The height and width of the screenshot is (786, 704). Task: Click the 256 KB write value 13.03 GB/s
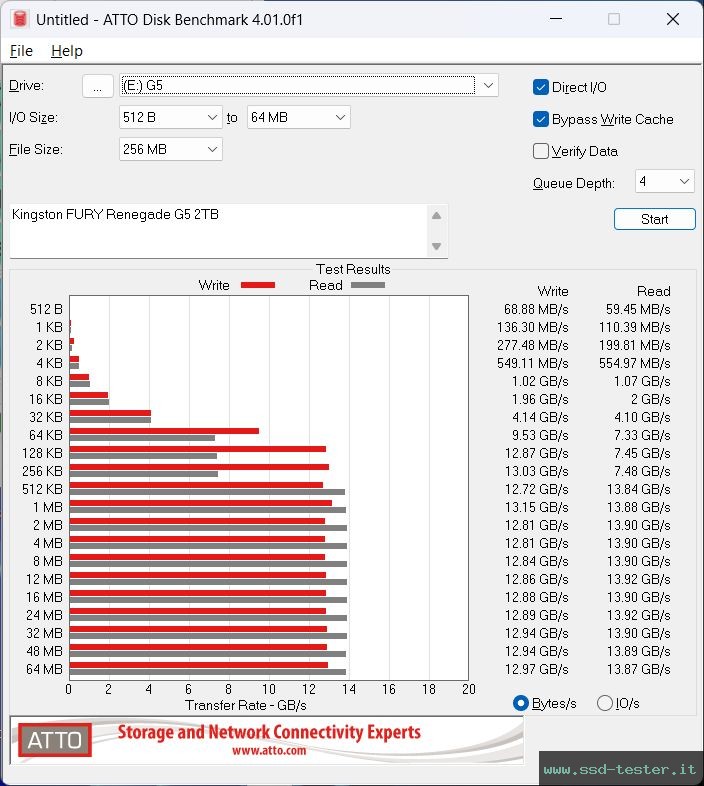point(537,471)
